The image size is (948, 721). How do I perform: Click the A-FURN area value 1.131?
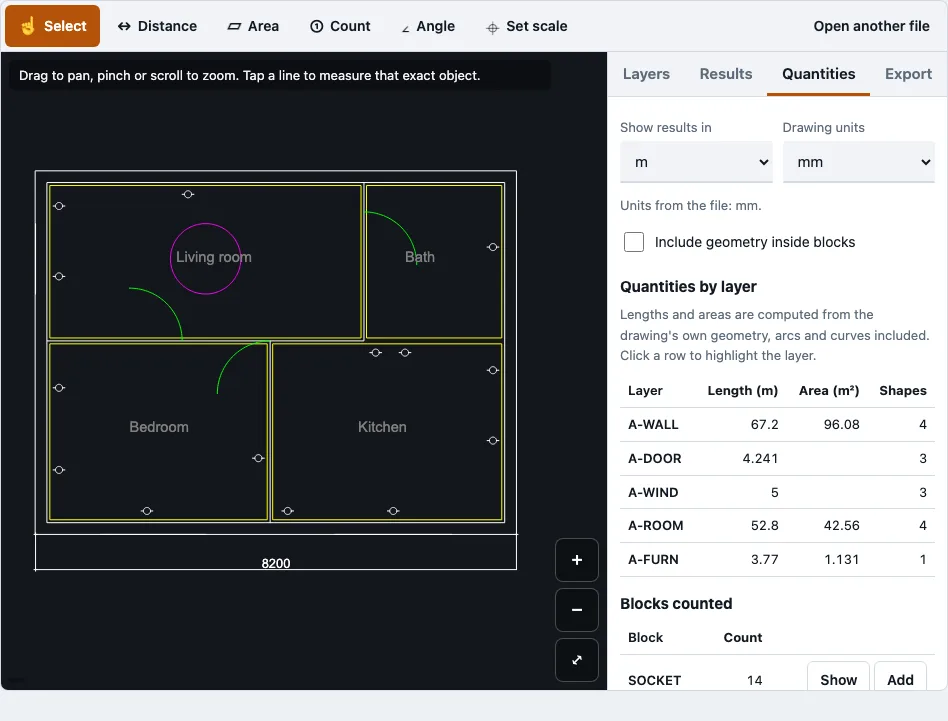pyautogui.click(x=842, y=559)
